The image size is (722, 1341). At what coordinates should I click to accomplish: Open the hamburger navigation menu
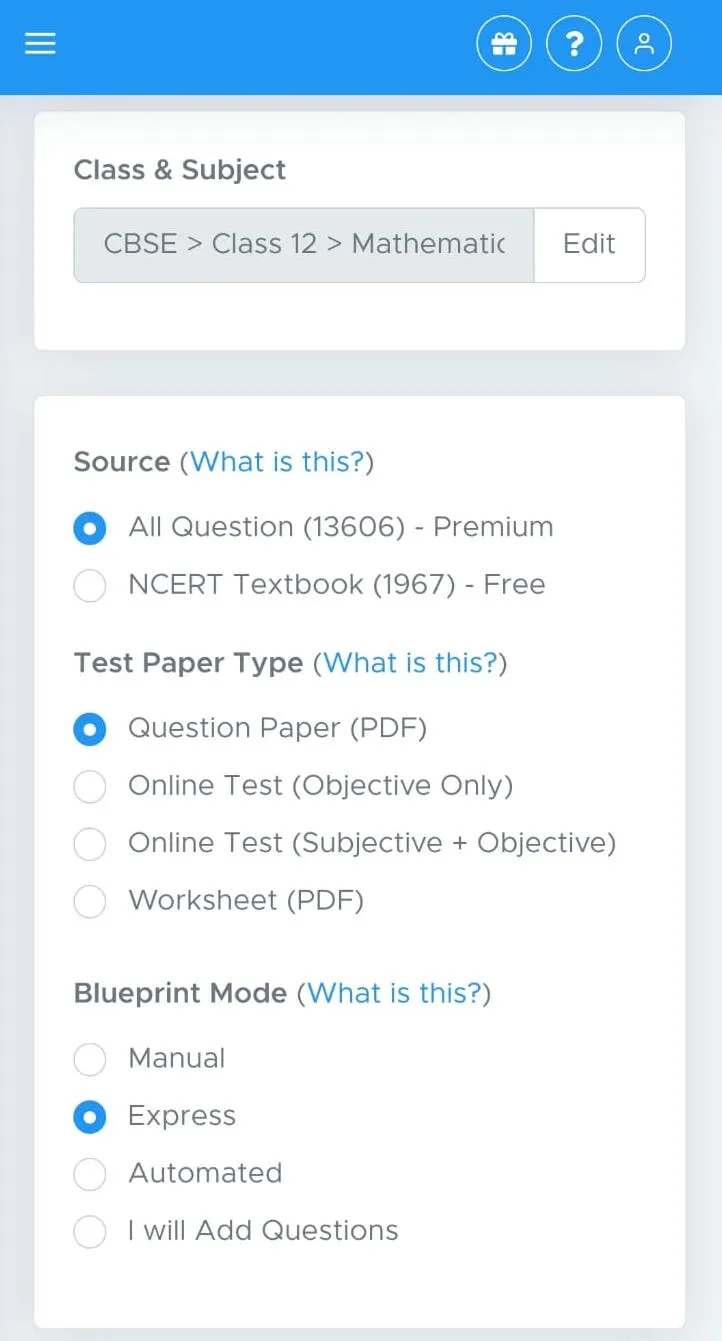coord(40,43)
